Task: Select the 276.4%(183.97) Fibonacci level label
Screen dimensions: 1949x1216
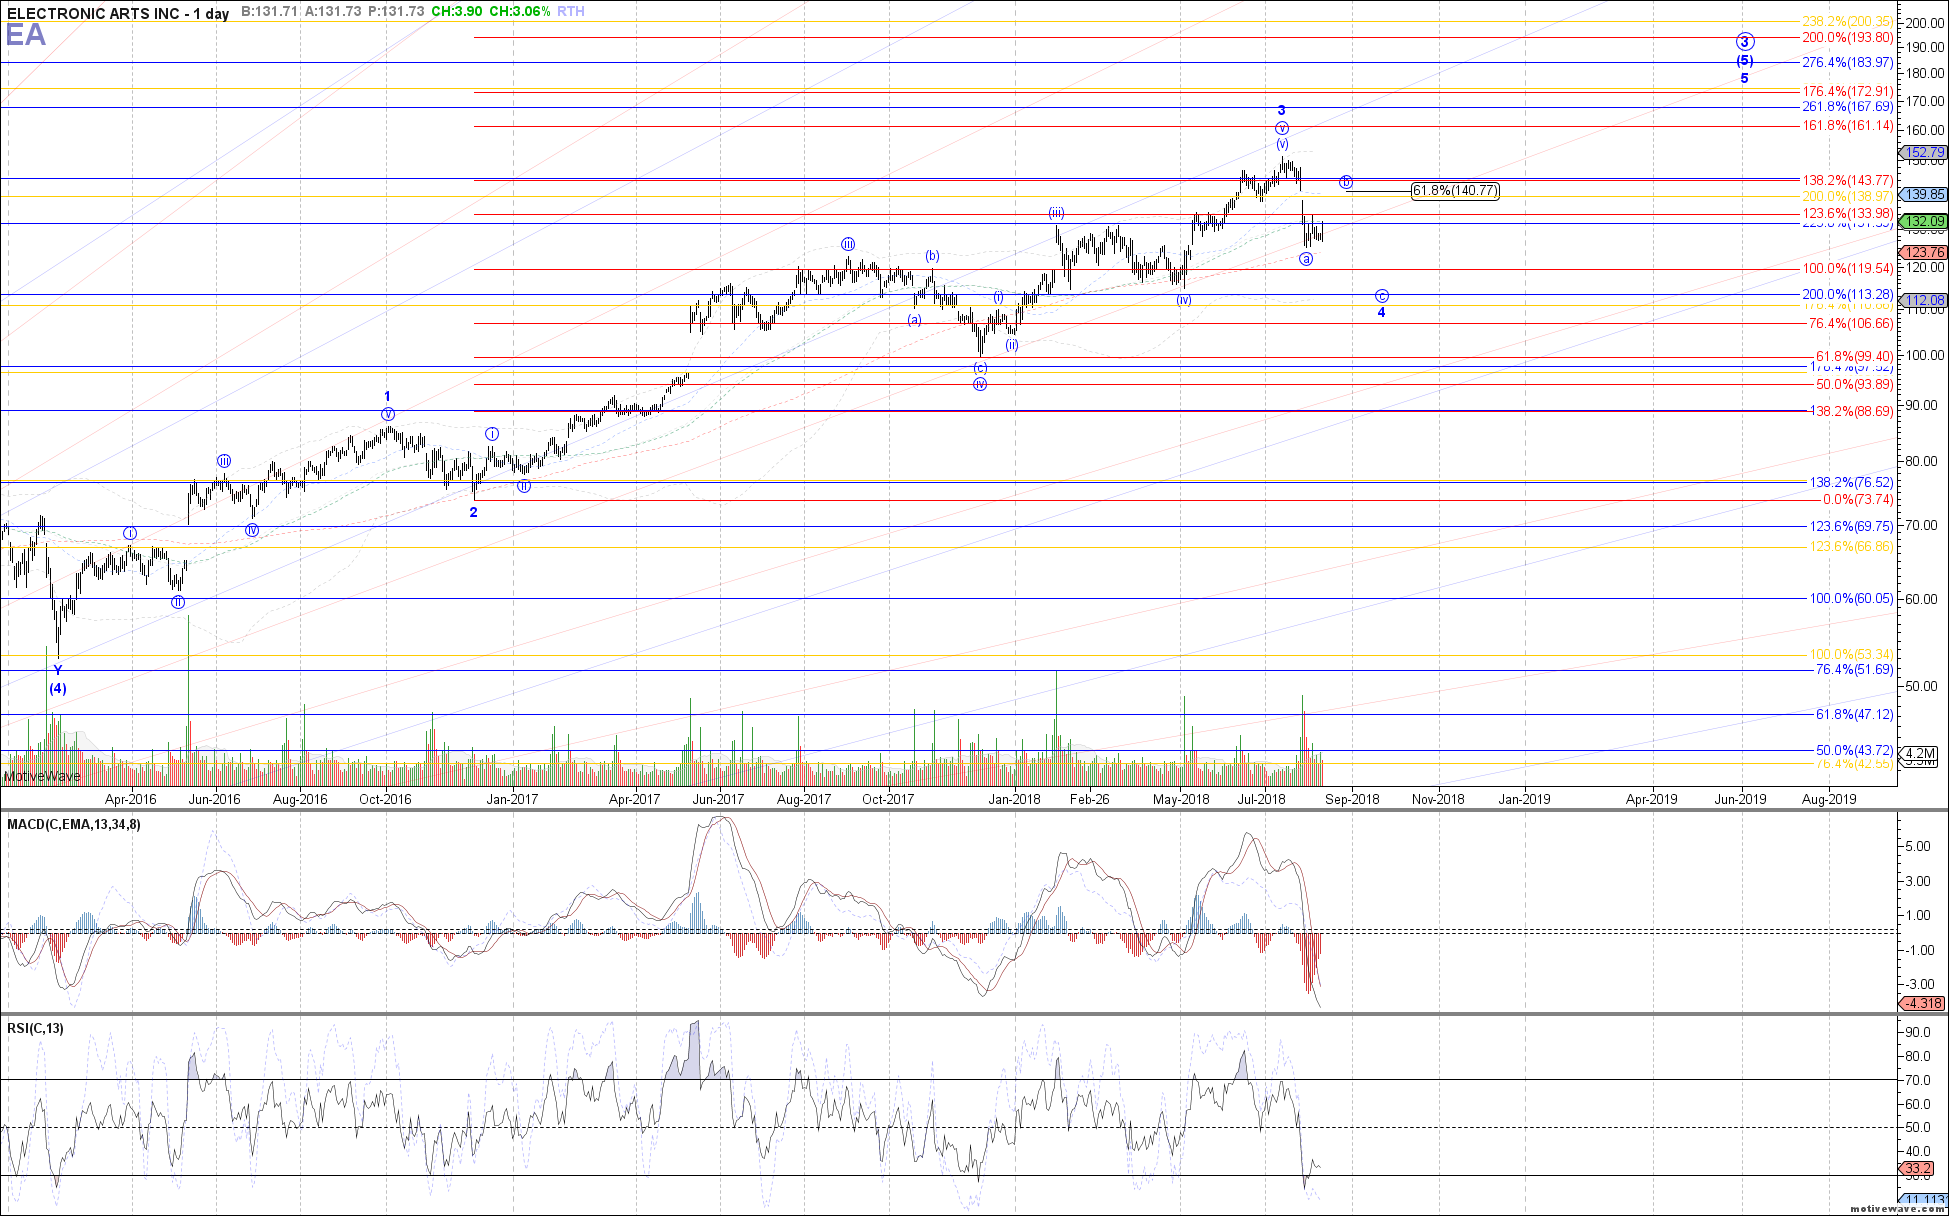Action: click(x=1848, y=62)
